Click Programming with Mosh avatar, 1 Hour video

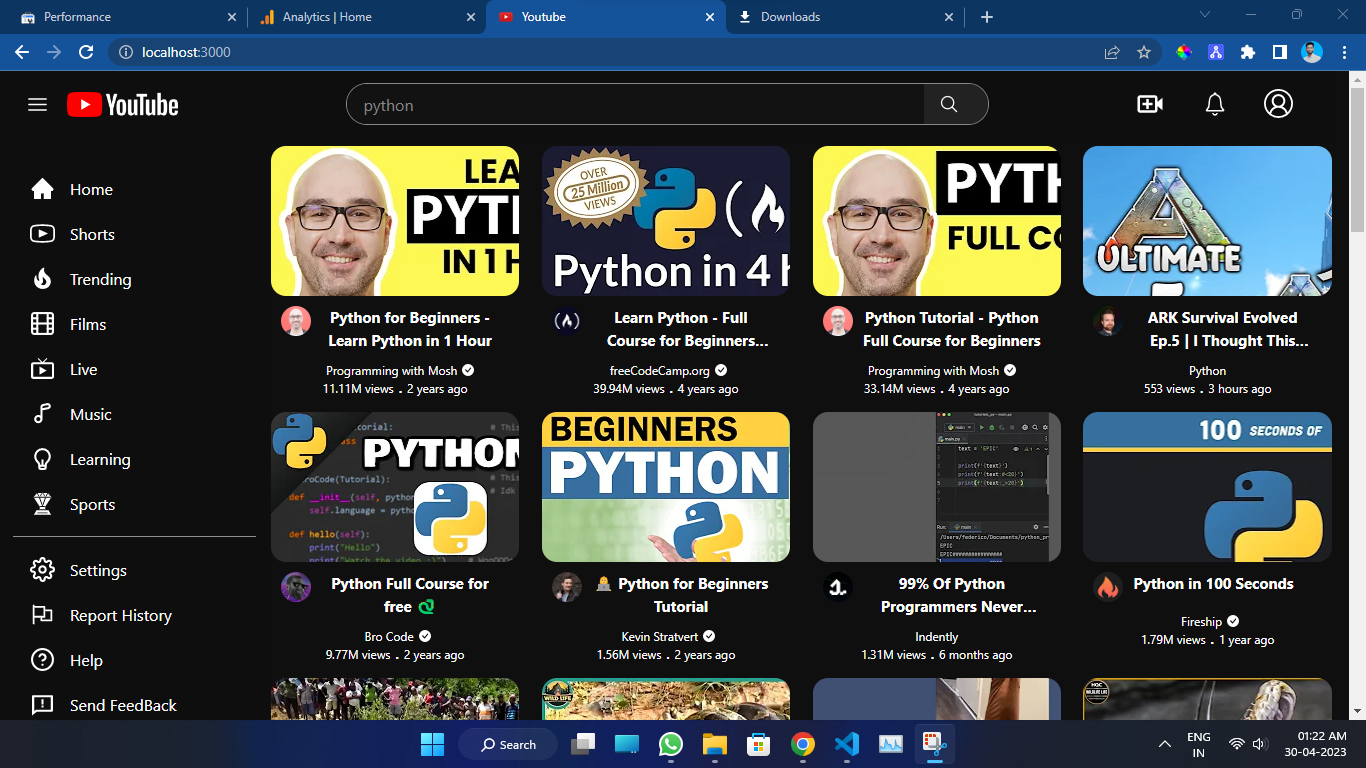[296, 321]
